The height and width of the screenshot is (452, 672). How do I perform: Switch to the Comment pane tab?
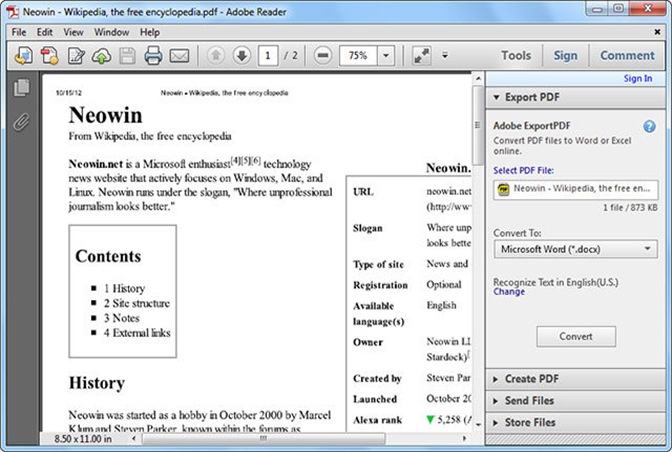(627, 56)
